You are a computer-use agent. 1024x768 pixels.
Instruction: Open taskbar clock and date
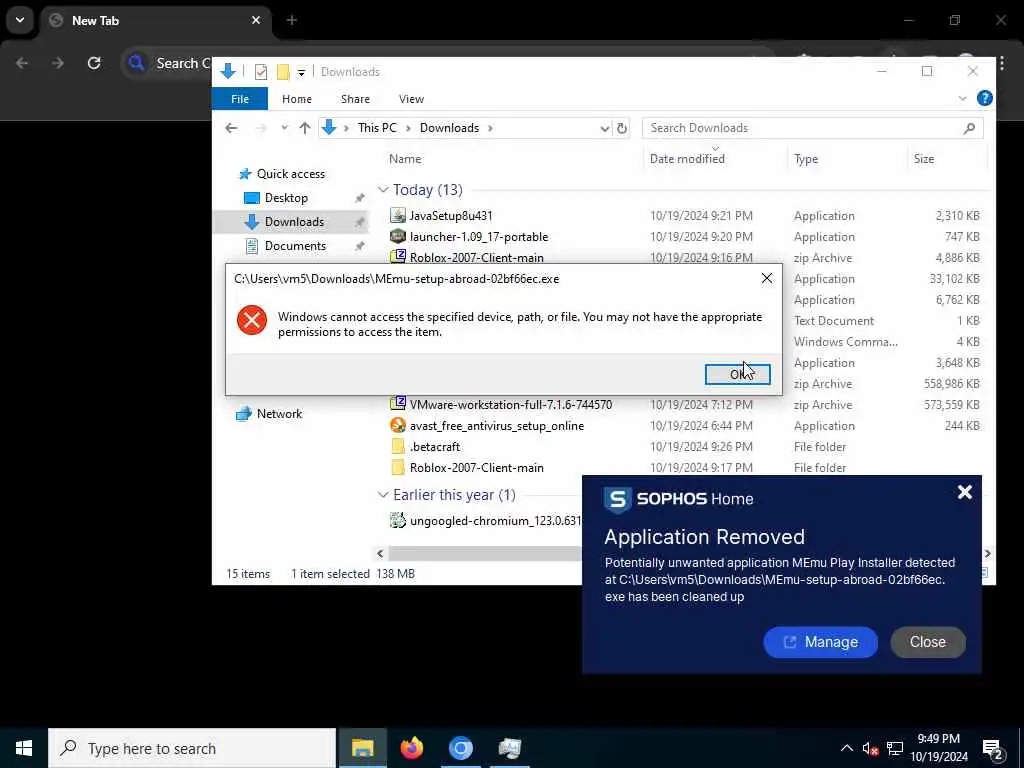tap(938, 748)
